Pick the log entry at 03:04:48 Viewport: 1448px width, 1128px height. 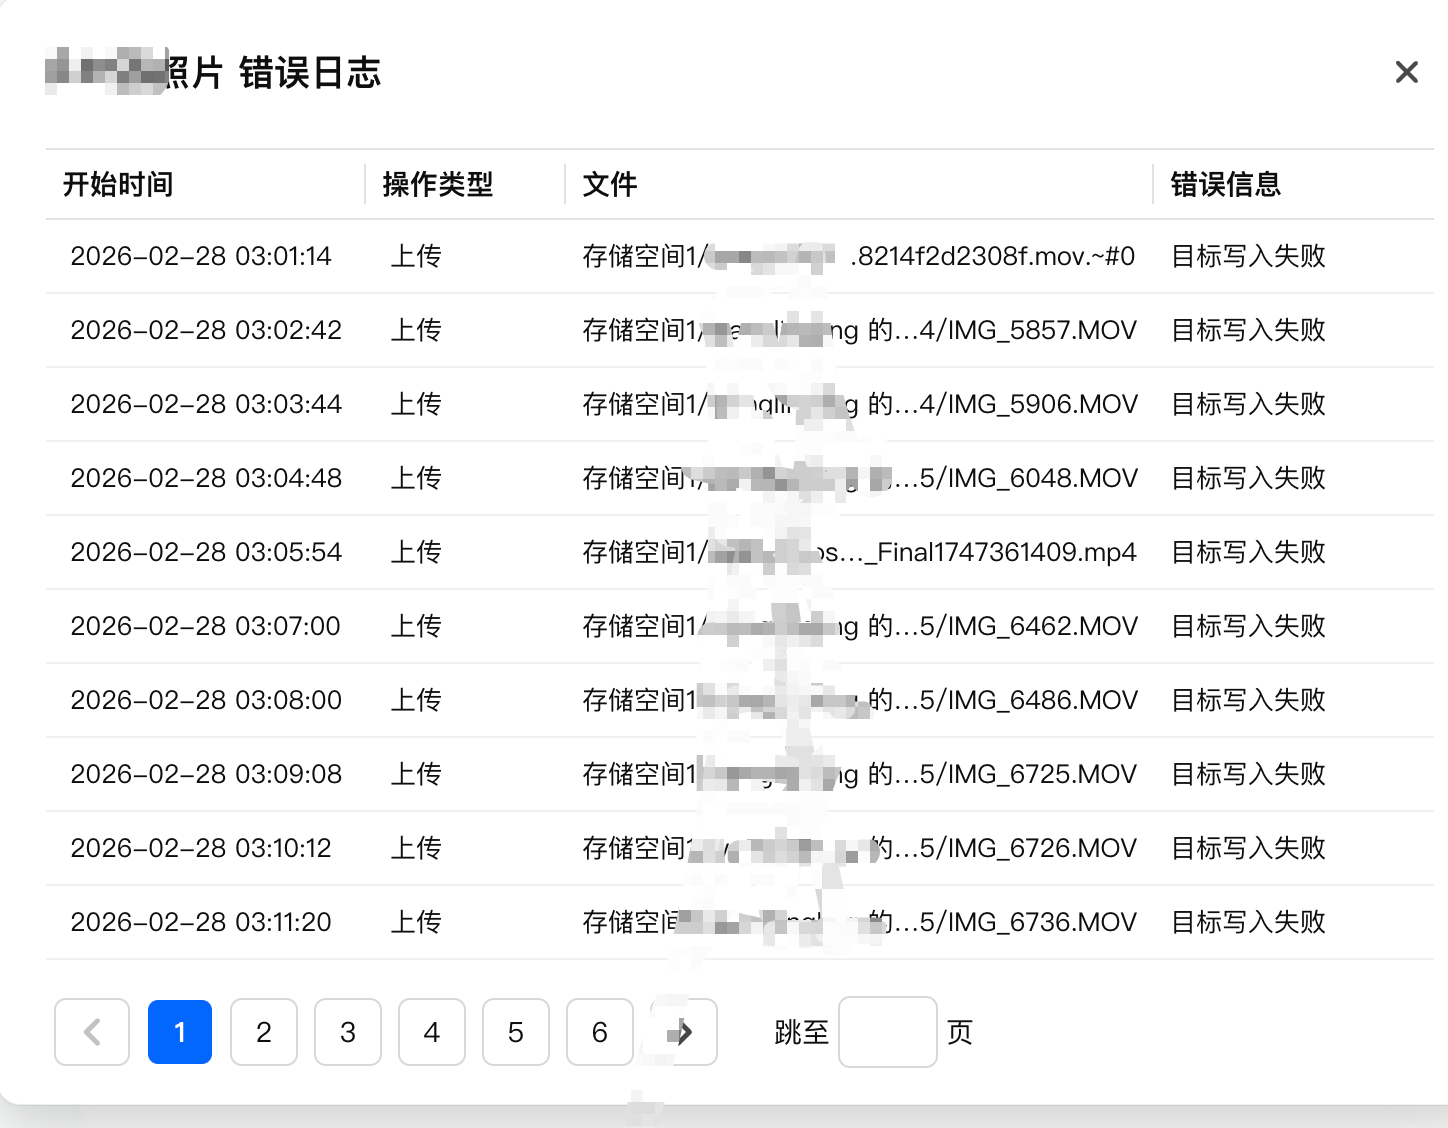pos(206,478)
